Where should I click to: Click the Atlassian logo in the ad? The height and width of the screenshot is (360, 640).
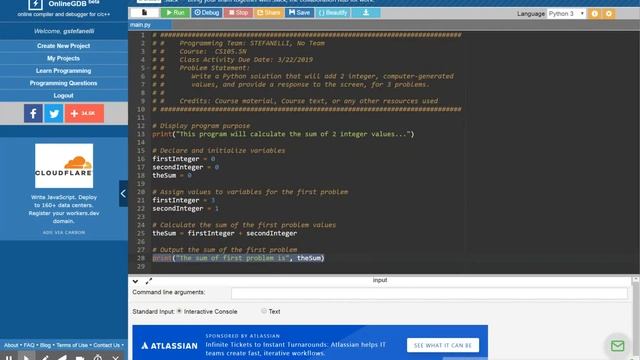pos(169,346)
